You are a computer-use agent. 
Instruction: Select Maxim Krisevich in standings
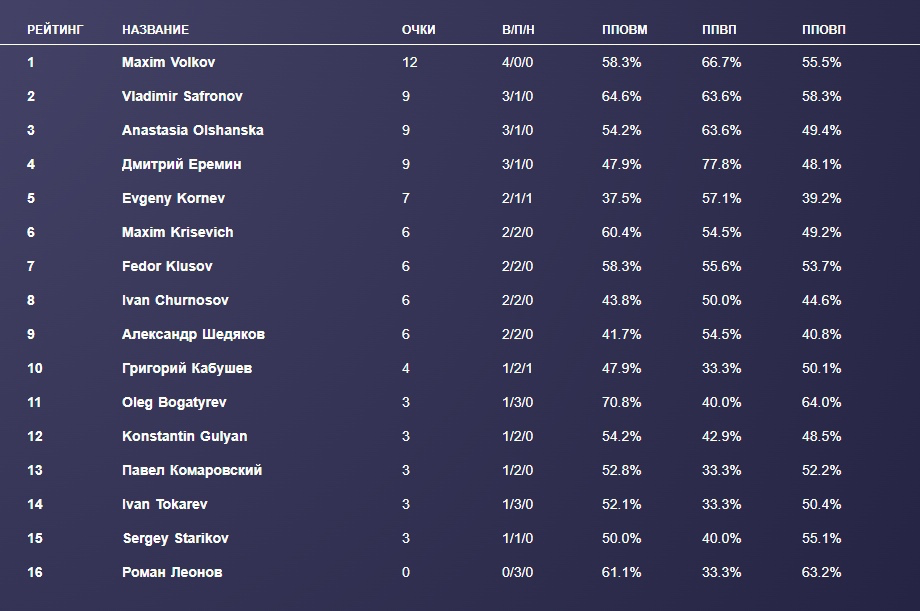(177, 232)
